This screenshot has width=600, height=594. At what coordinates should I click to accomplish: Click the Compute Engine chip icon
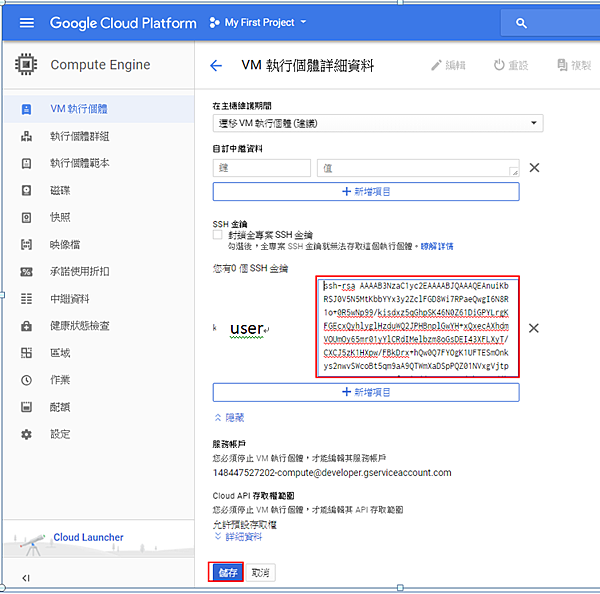[x=26, y=64]
